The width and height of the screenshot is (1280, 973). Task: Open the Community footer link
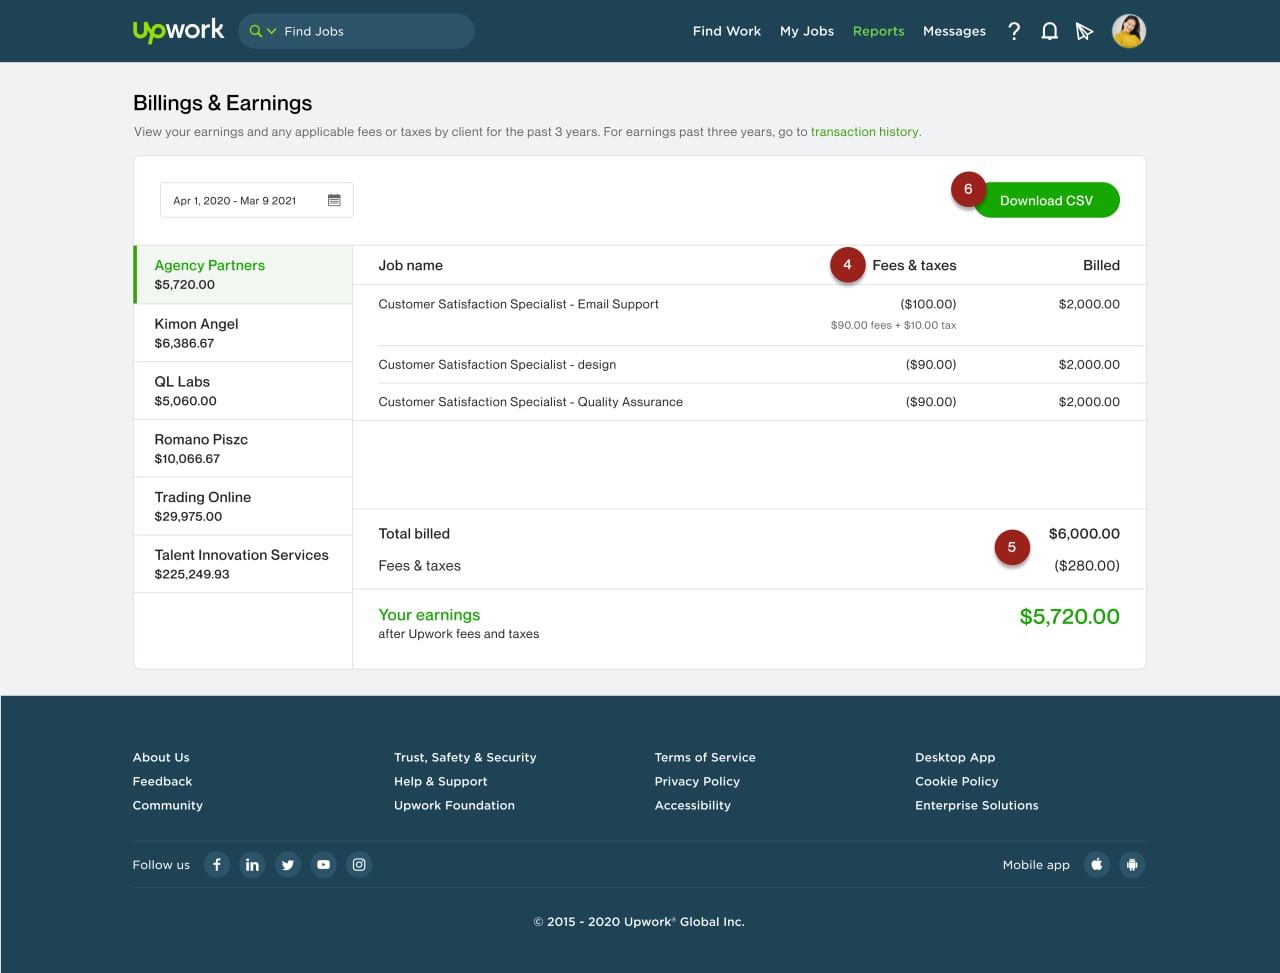(x=167, y=806)
